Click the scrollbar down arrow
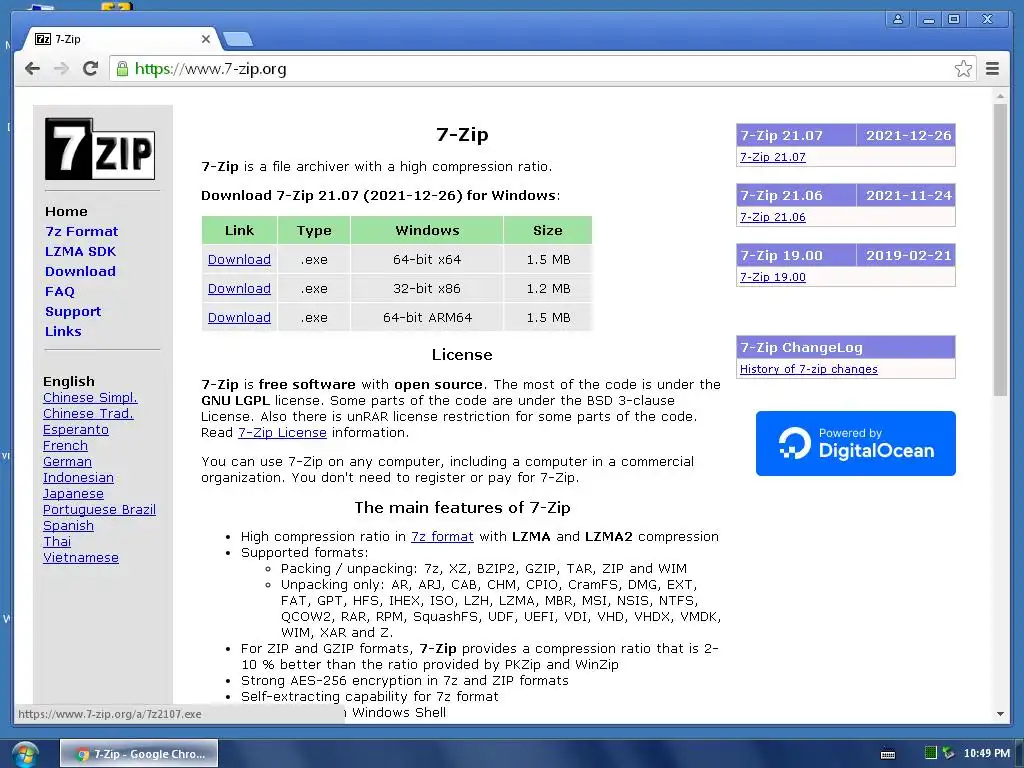The height and width of the screenshot is (768, 1024). point(1000,714)
